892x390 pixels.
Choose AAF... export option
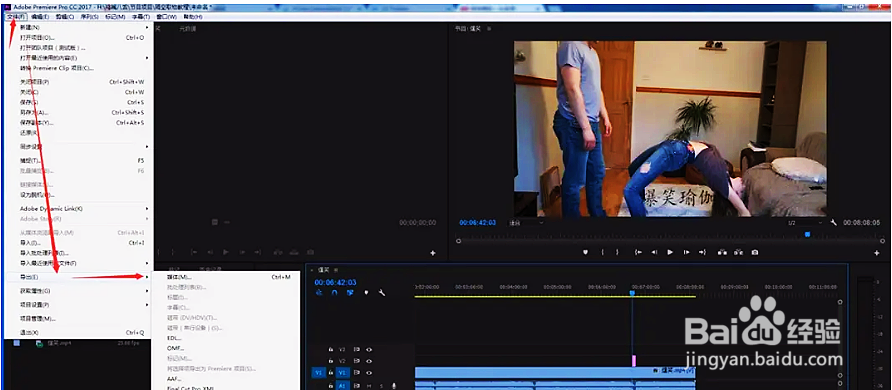click(x=226, y=379)
